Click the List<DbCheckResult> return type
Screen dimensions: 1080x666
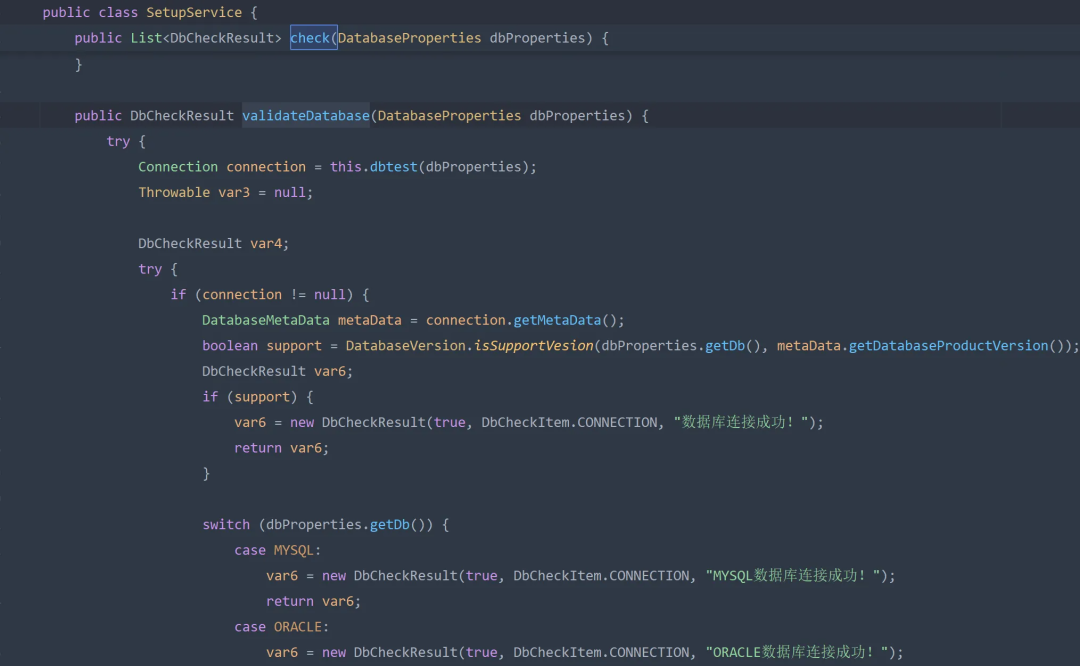pos(206,38)
